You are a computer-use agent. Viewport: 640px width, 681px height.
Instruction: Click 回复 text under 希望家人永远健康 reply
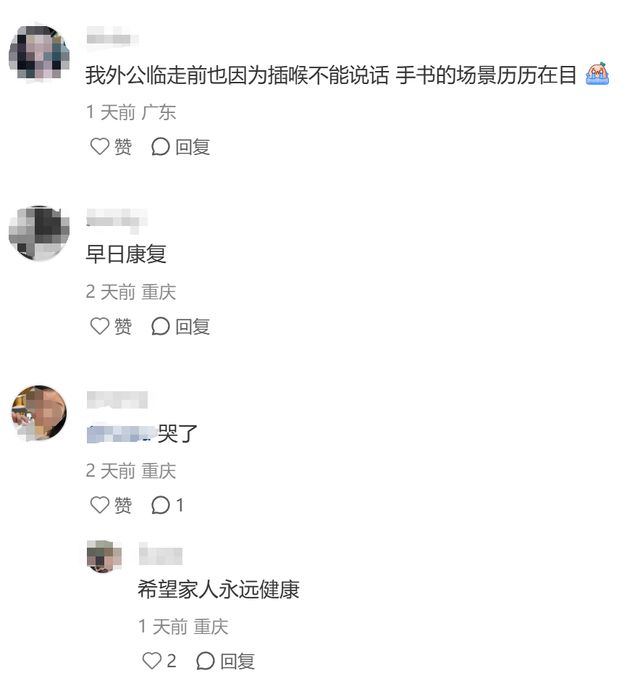pos(238,661)
